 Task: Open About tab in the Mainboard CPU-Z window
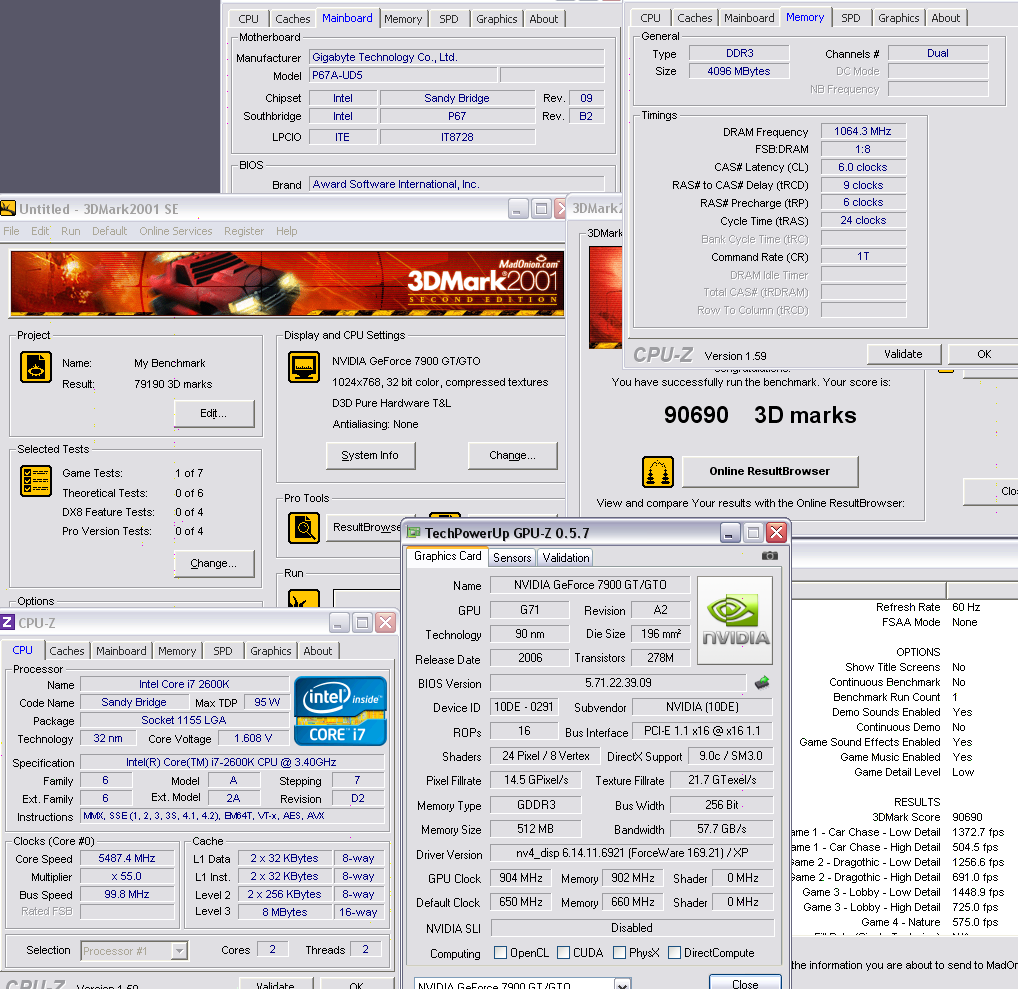point(543,19)
